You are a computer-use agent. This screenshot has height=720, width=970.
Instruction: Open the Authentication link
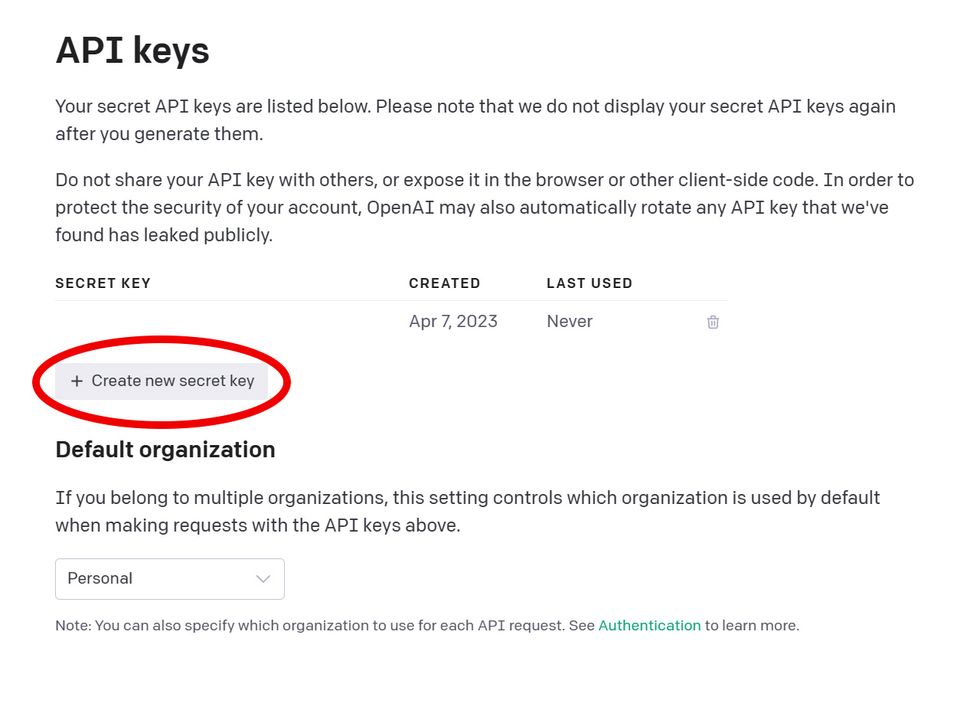(x=649, y=626)
